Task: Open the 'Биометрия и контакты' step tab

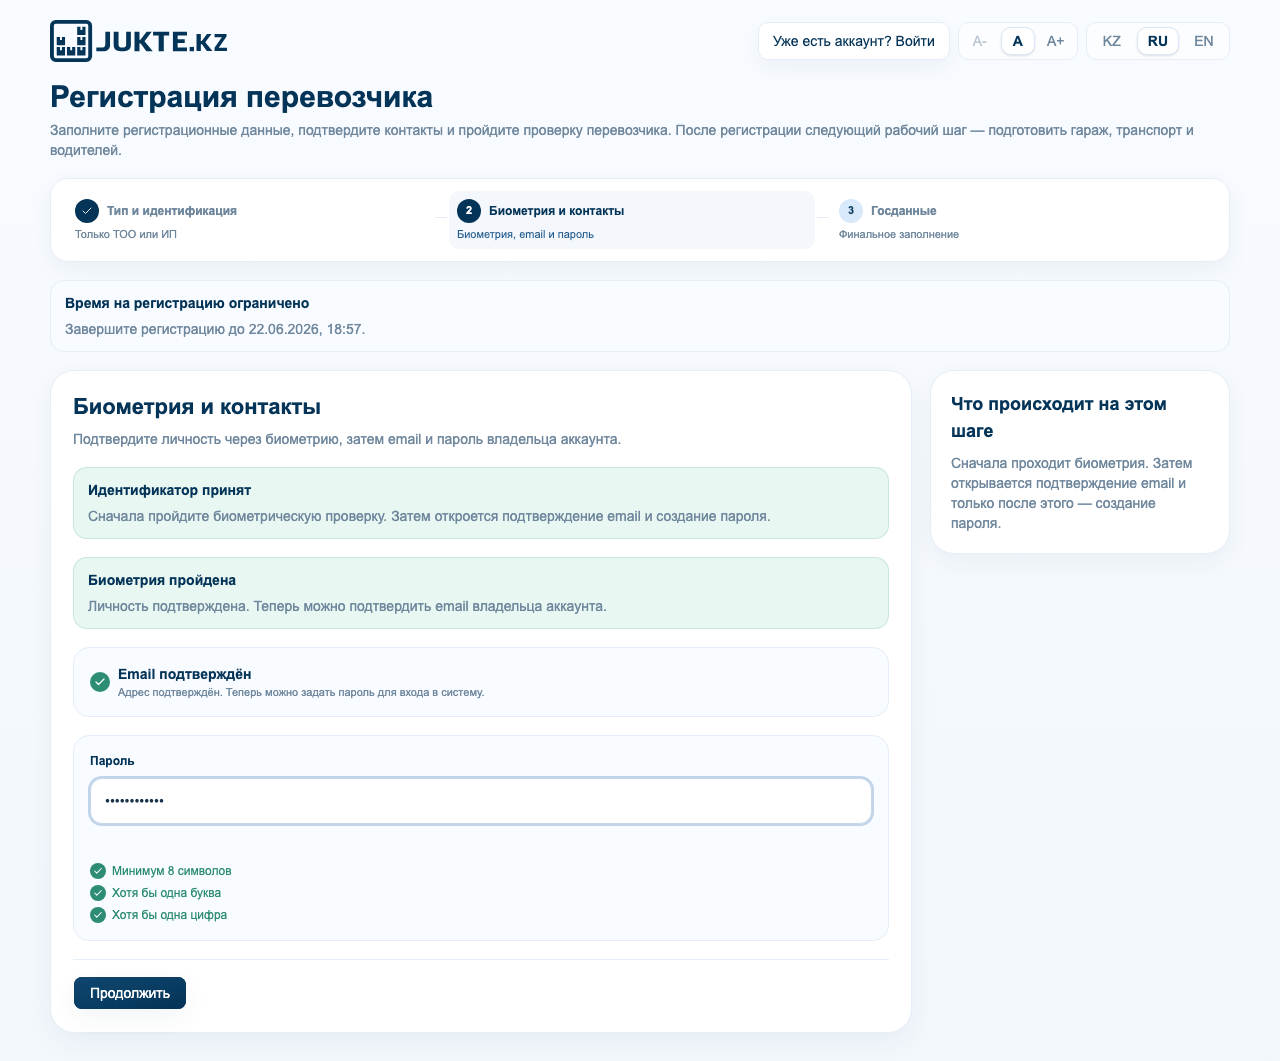Action: click(x=632, y=220)
